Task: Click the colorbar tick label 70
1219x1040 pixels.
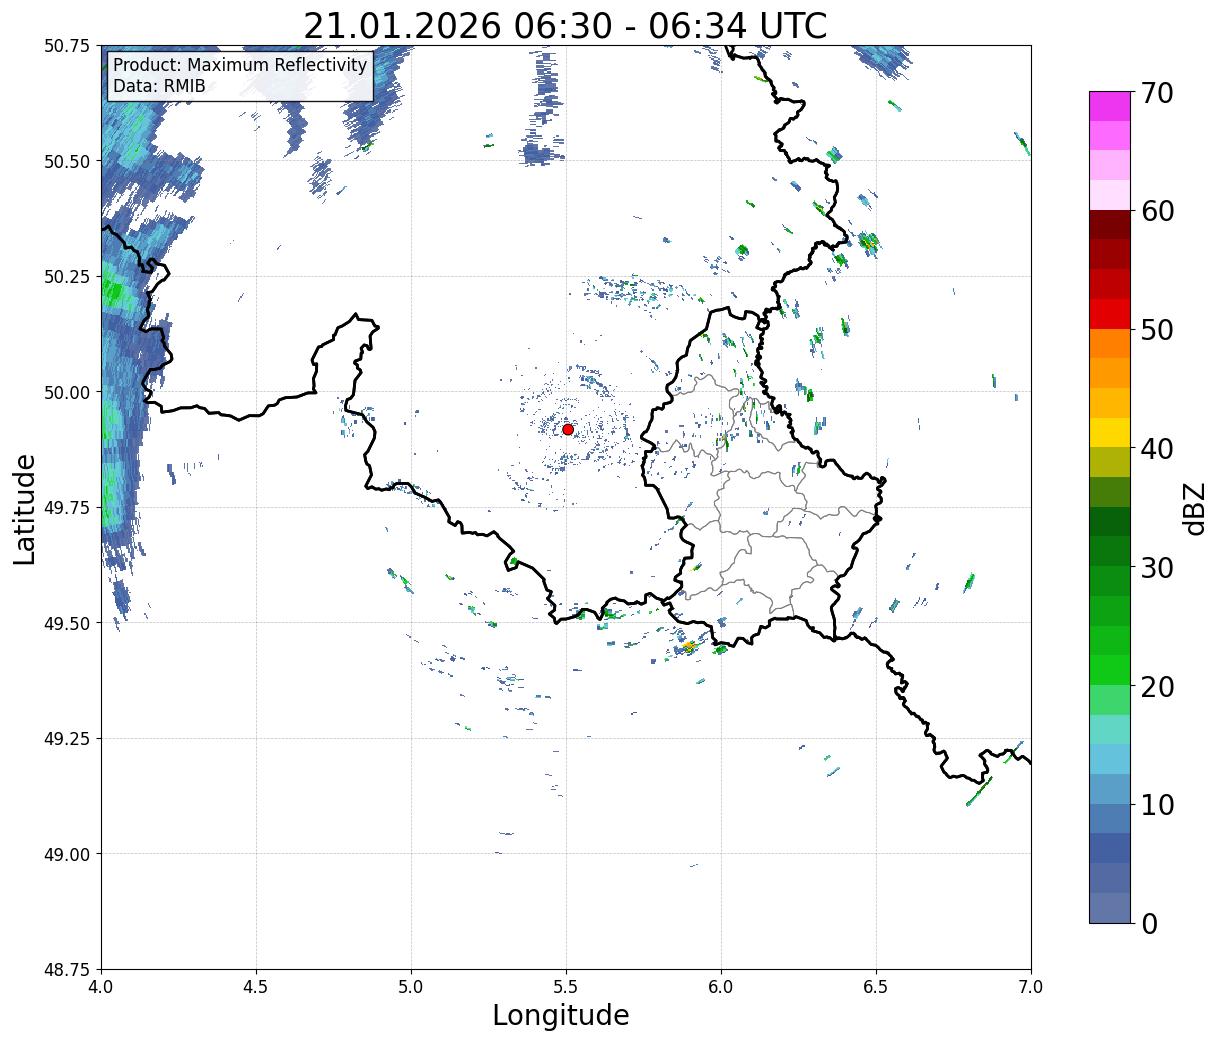Action: pyautogui.click(x=1157, y=93)
